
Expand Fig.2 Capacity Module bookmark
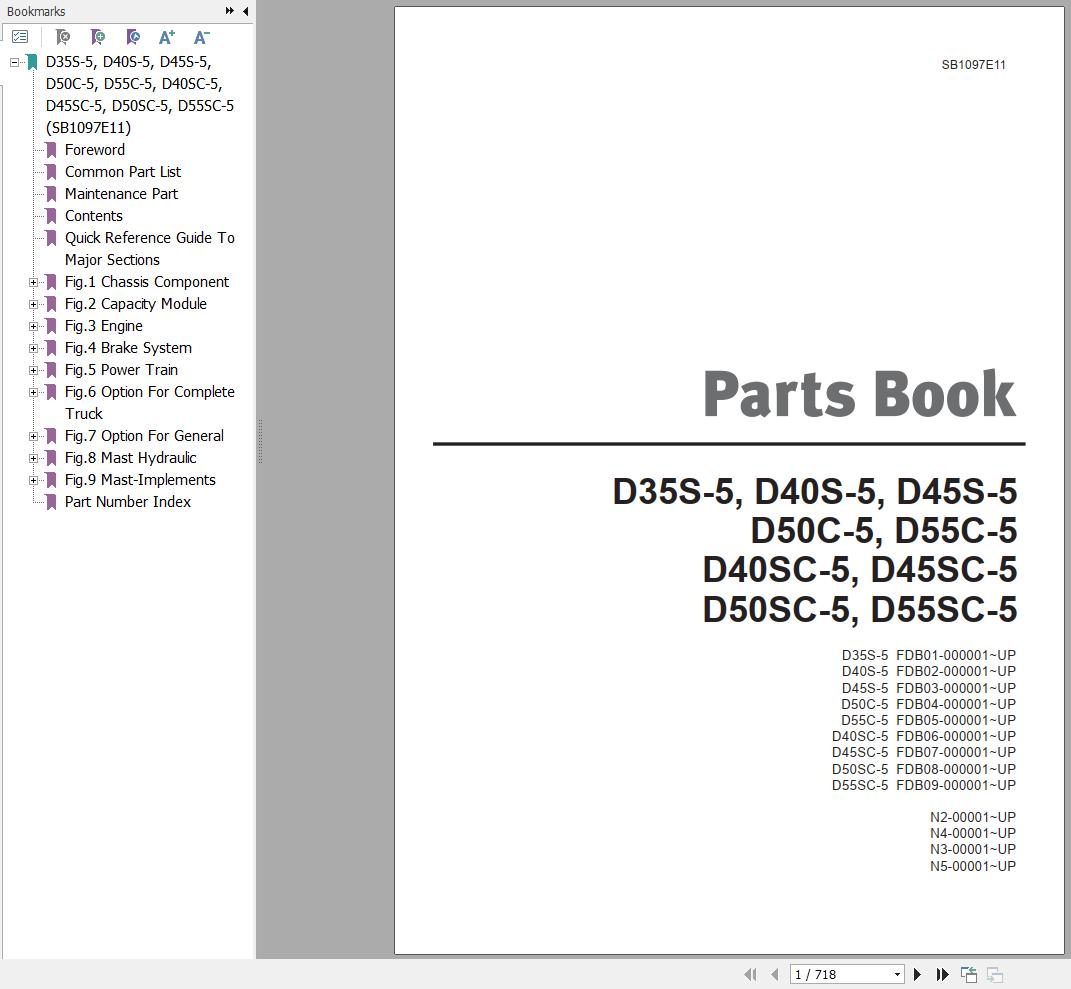pyautogui.click(x=33, y=304)
